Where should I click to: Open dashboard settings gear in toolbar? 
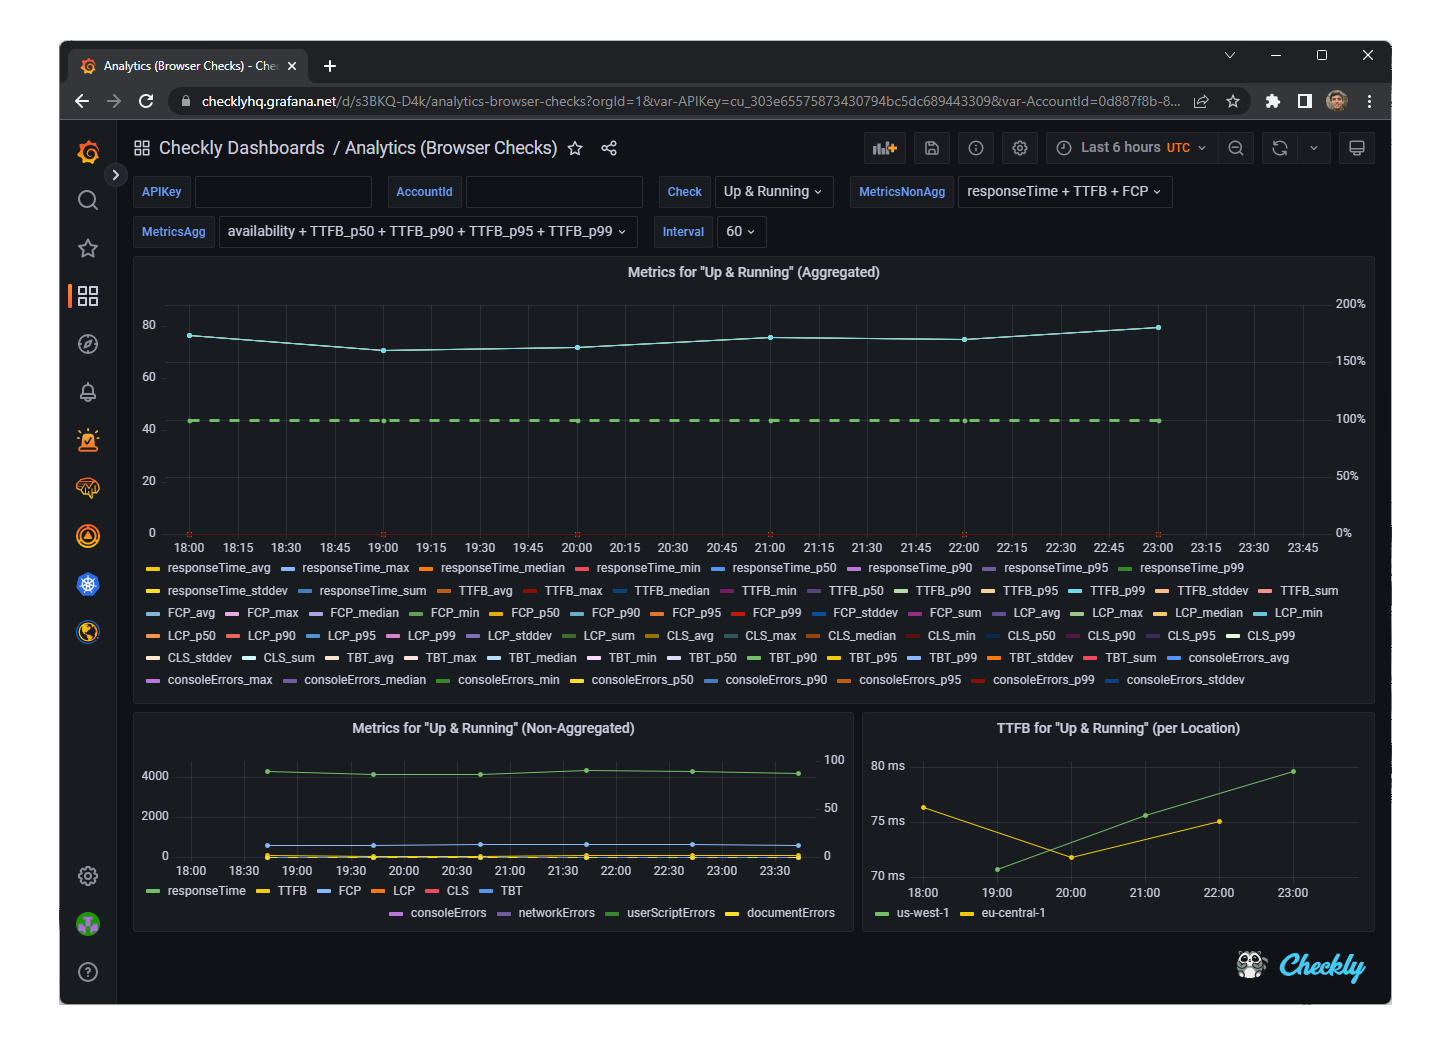pos(1019,147)
